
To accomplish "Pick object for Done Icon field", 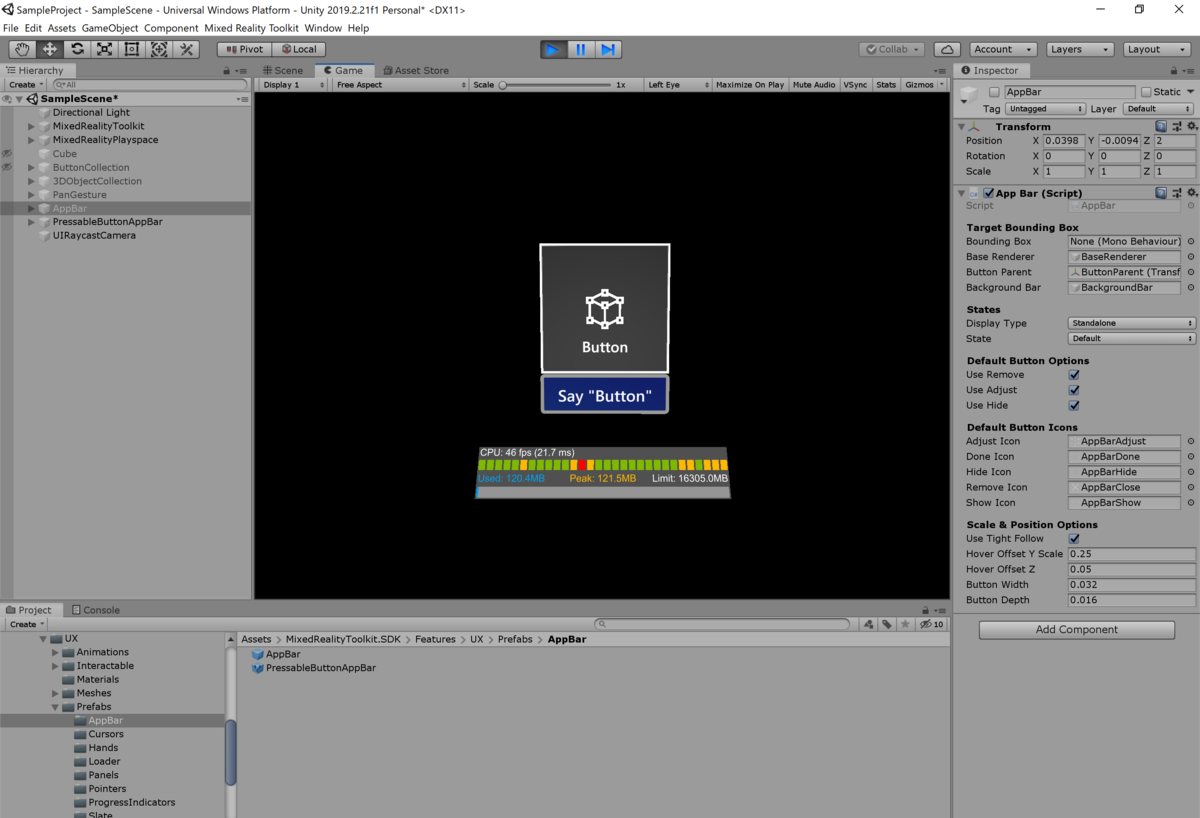I will [1190, 457].
